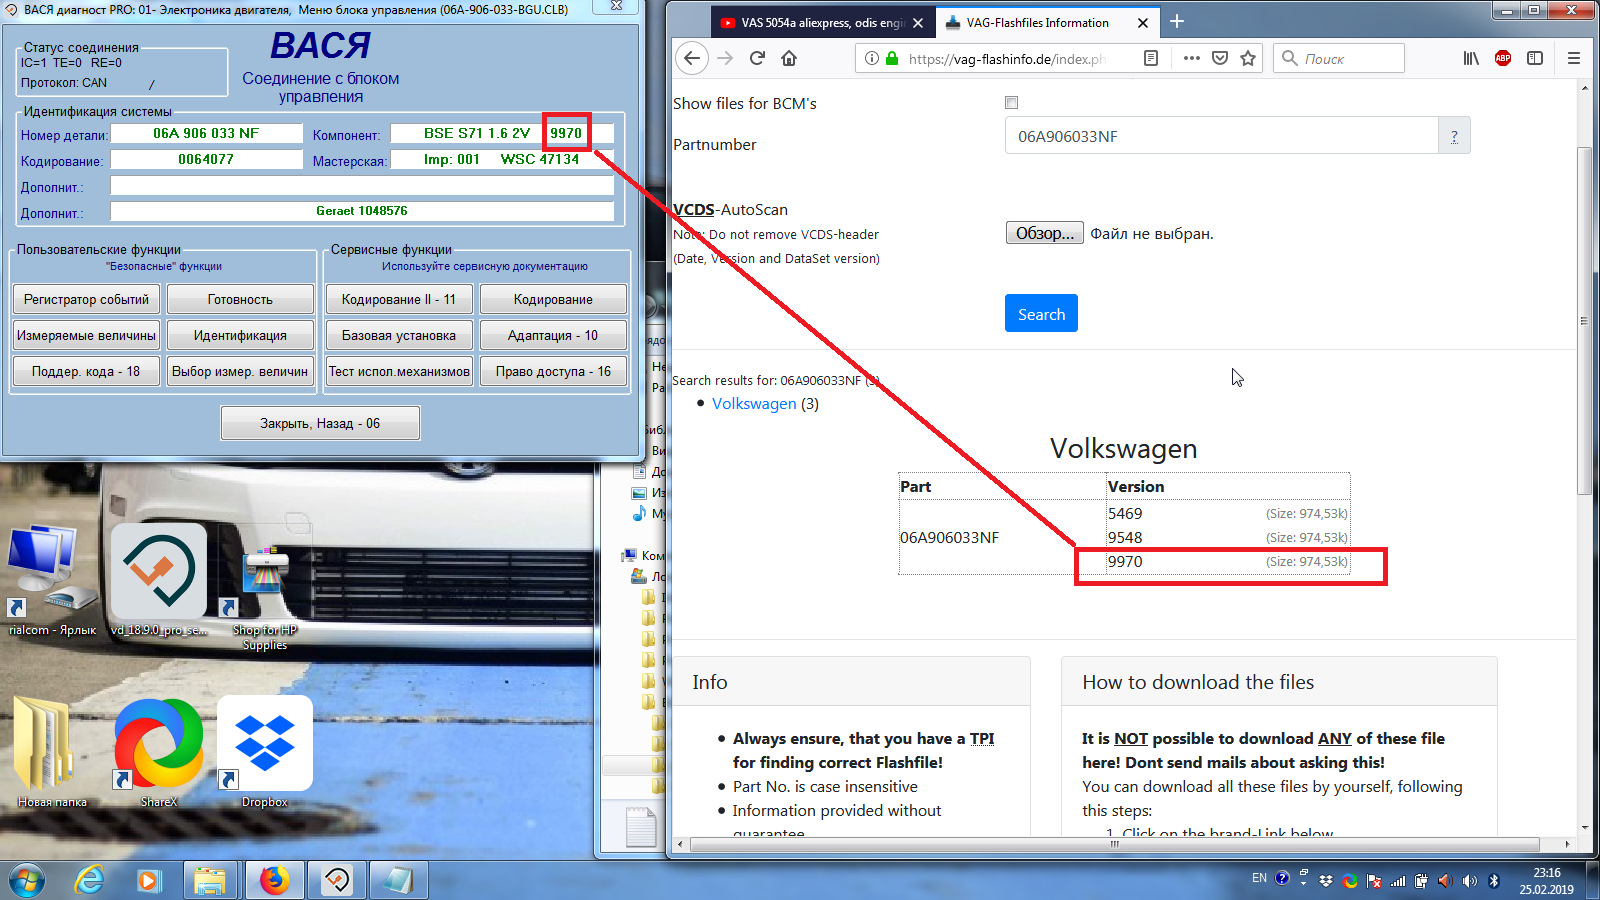Click the page's vertical scrollbar

point(1584,320)
